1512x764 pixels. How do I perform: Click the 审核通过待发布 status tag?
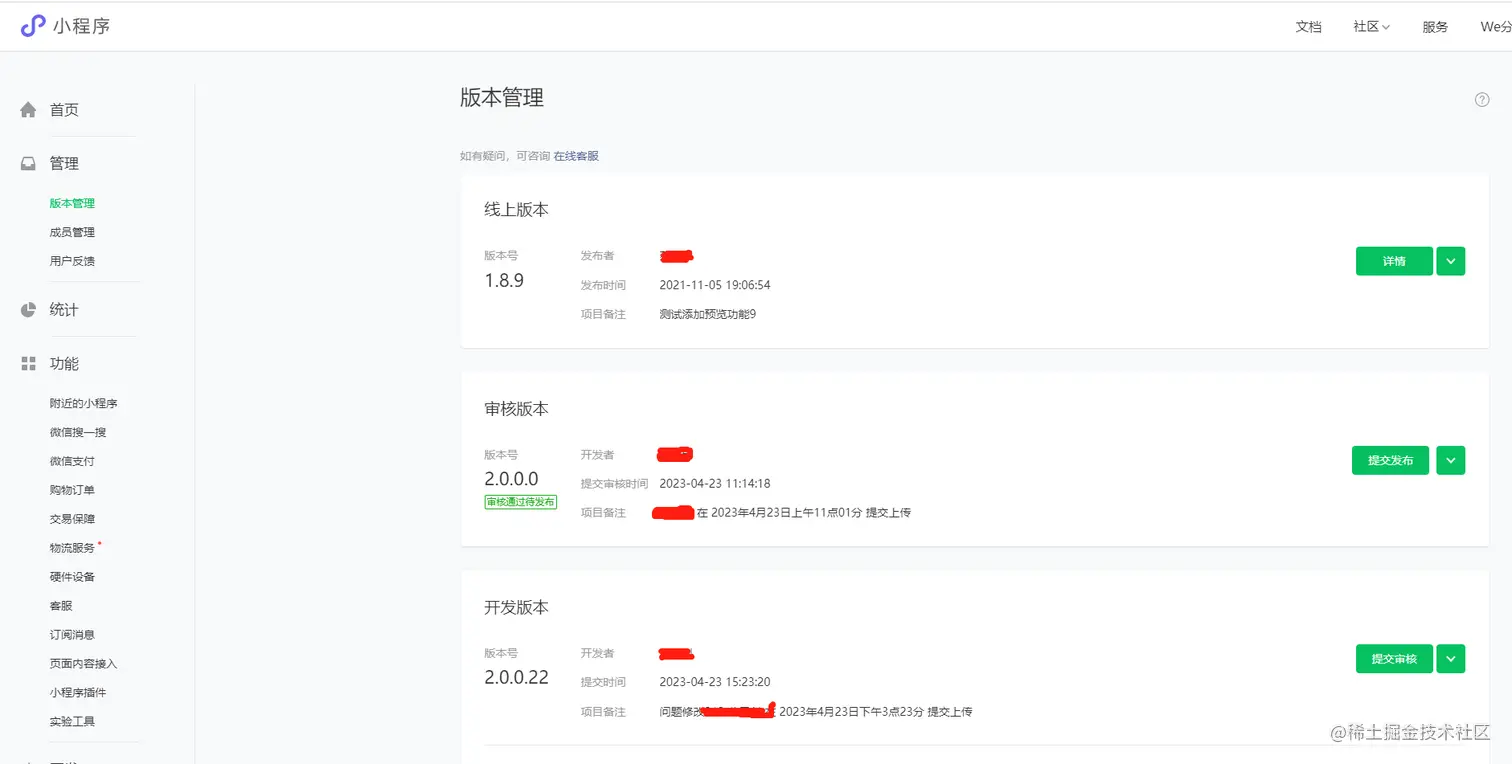coord(520,502)
